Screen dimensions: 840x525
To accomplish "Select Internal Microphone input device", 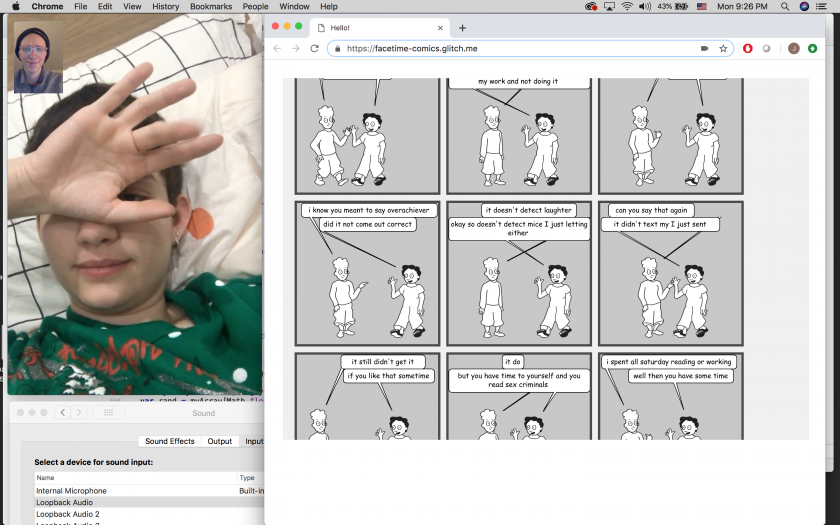I will (149, 491).
